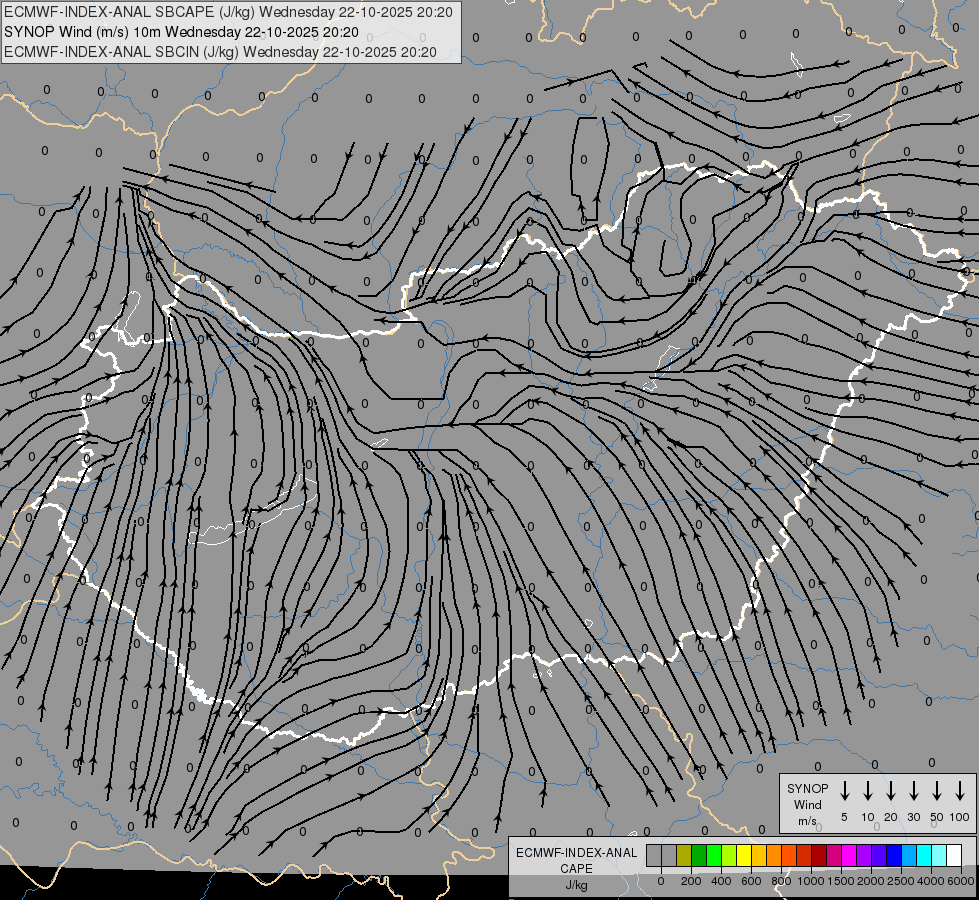Pick the dark red CAPE swatch after 1000
979x900 pixels.
(820, 855)
